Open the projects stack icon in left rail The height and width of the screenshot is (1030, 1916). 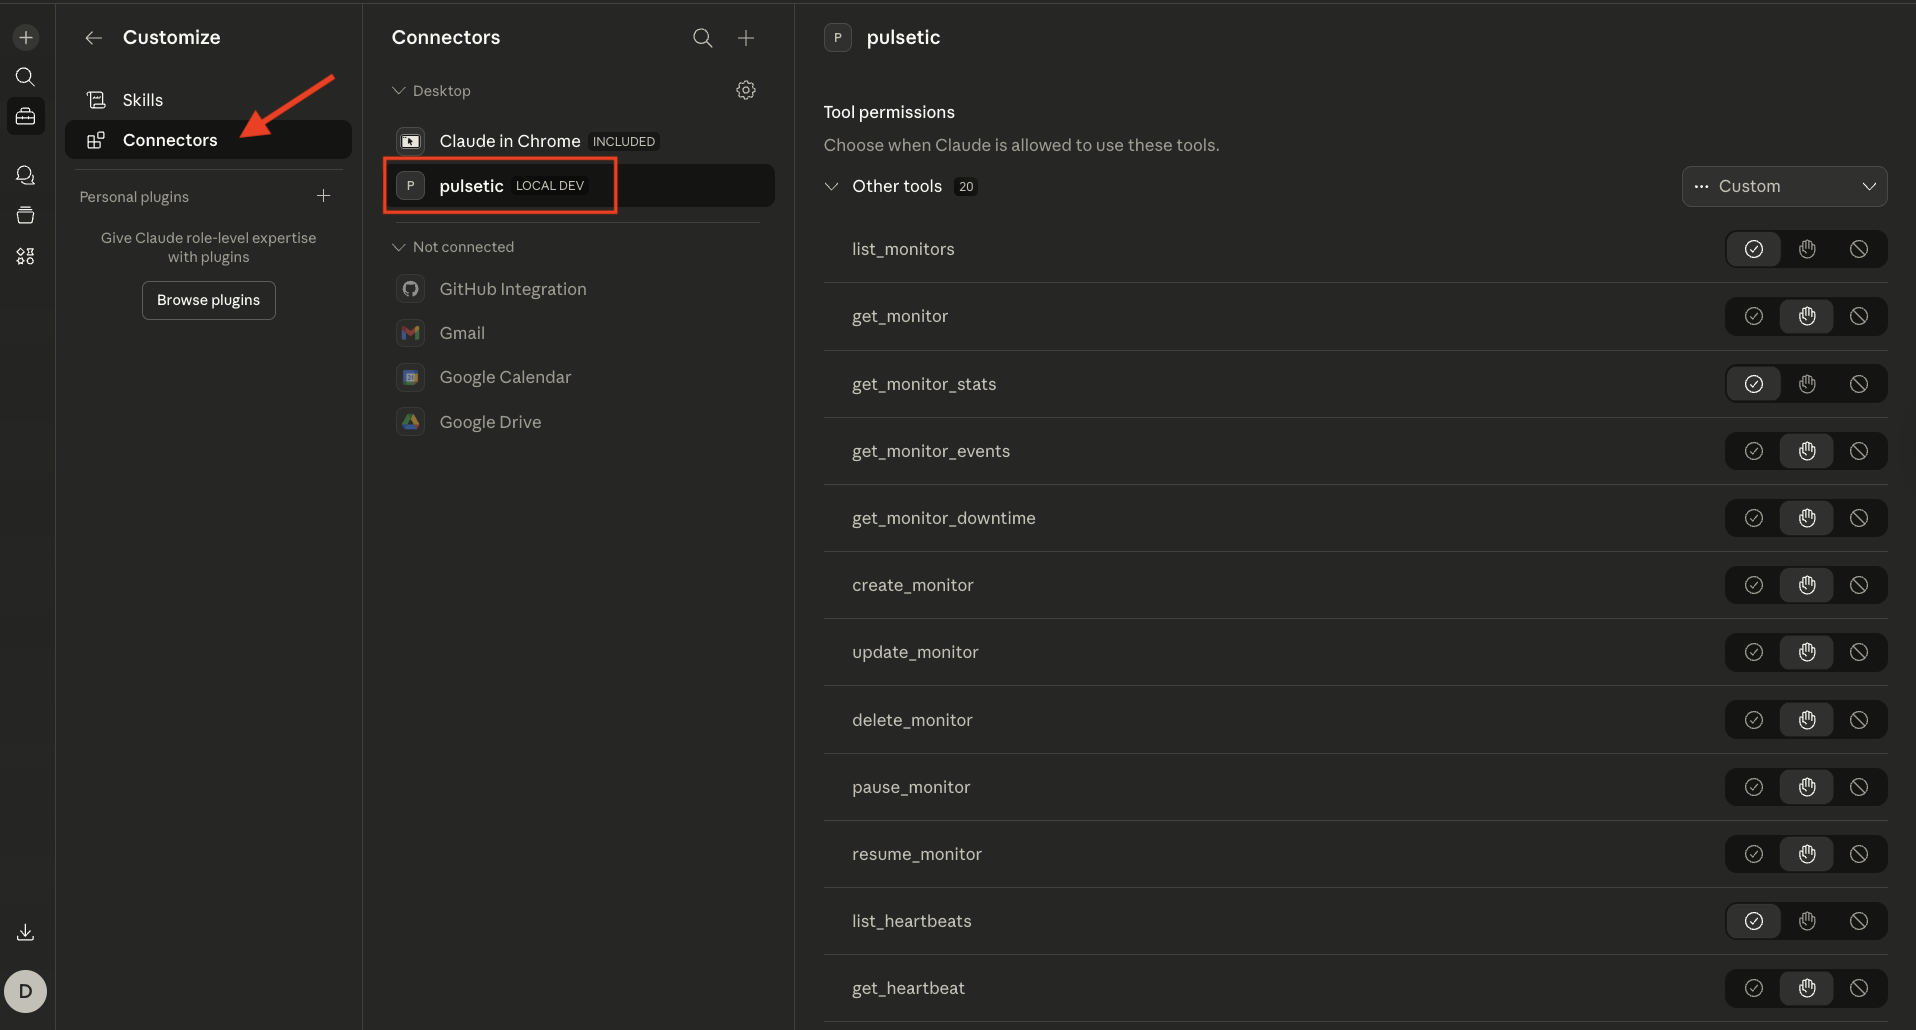pyautogui.click(x=26, y=216)
